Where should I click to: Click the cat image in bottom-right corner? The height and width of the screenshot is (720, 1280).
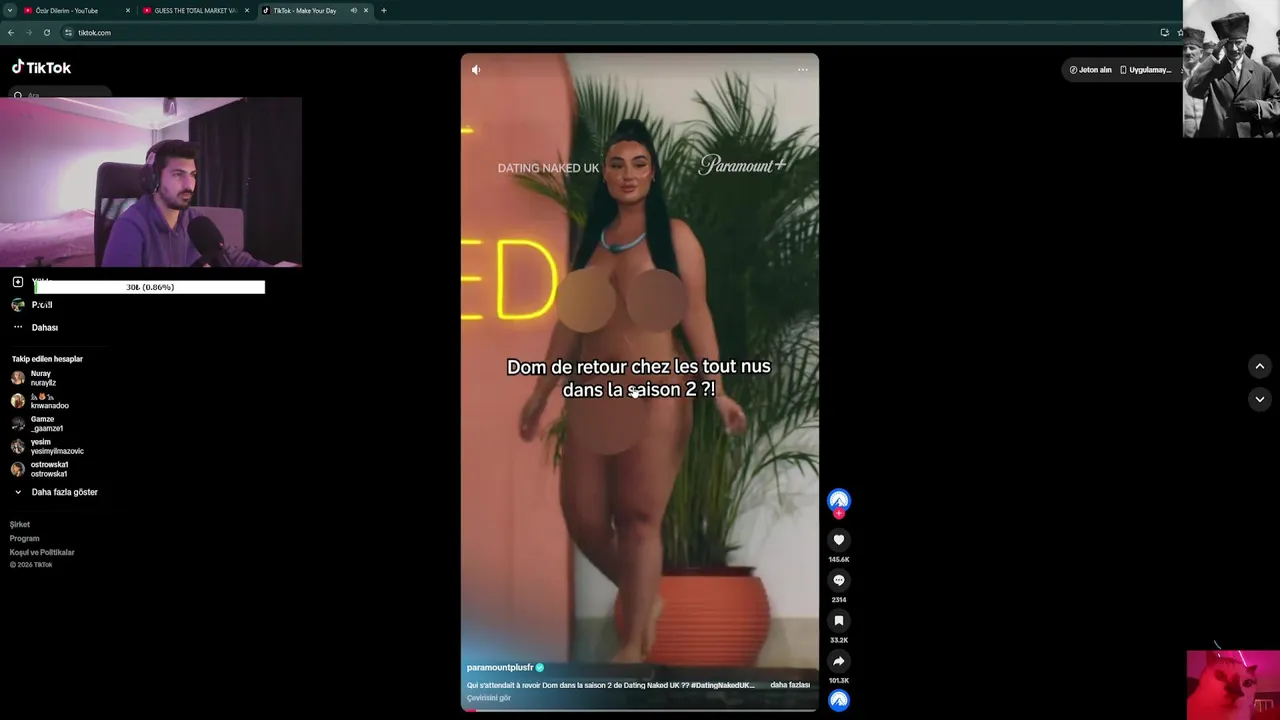(1233, 685)
